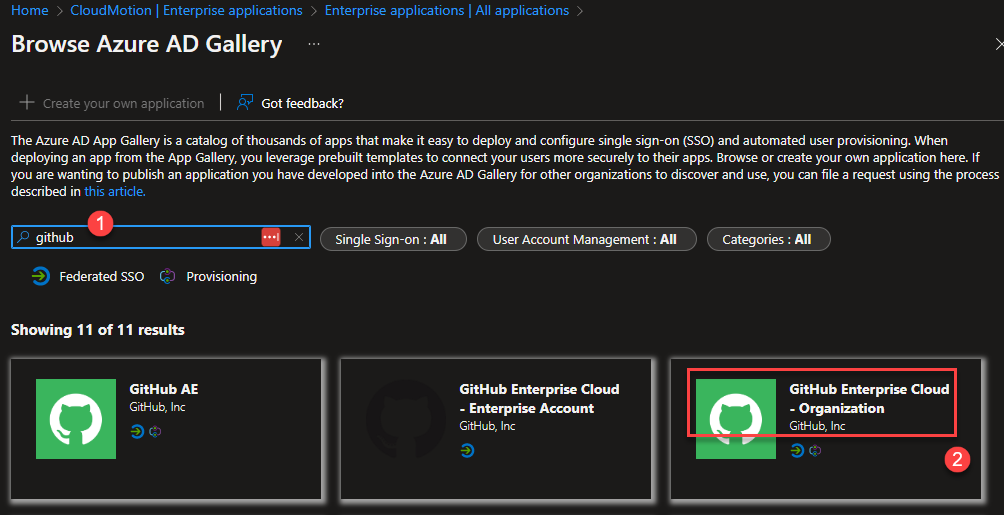
Task: Open the Categories : All filter
Action: coord(768,239)
